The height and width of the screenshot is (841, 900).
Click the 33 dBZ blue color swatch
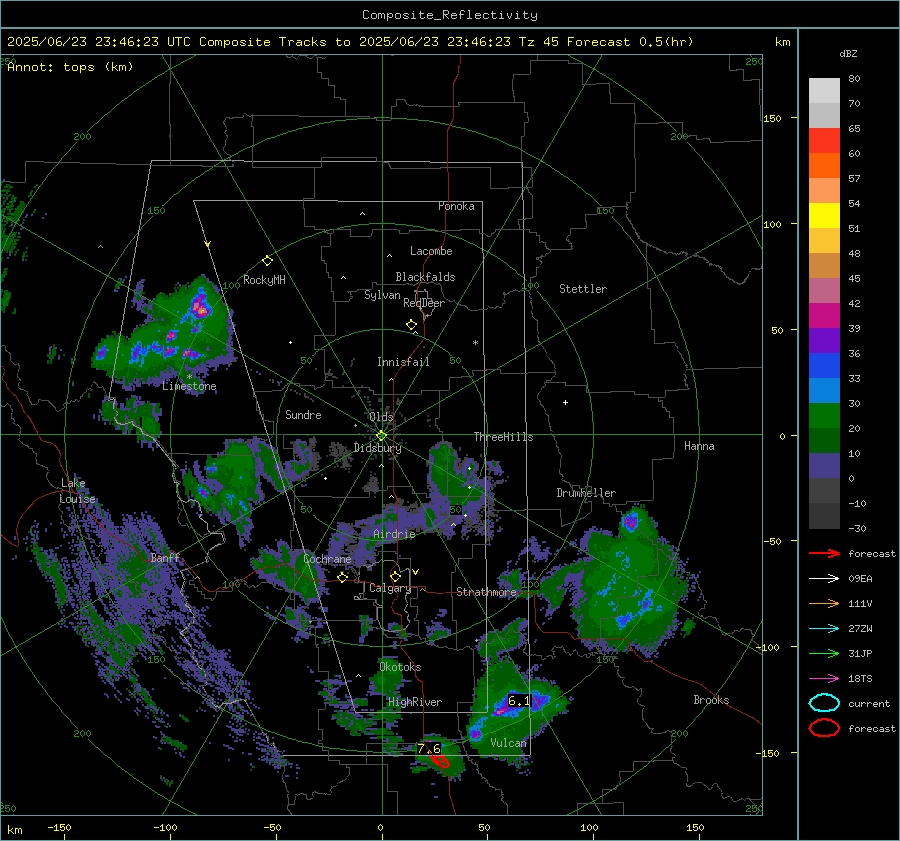(824, 365)
